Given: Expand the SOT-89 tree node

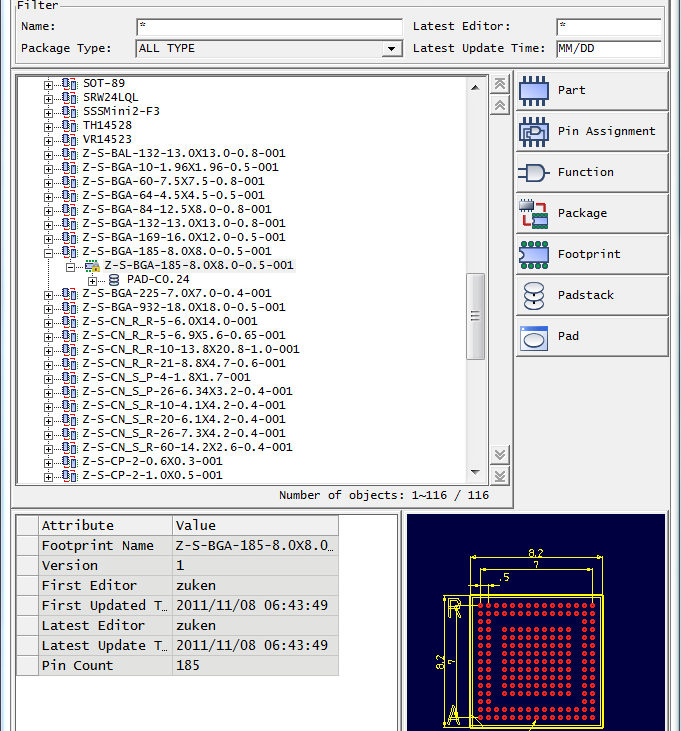Looking at the screenshot, I should 48,84.
